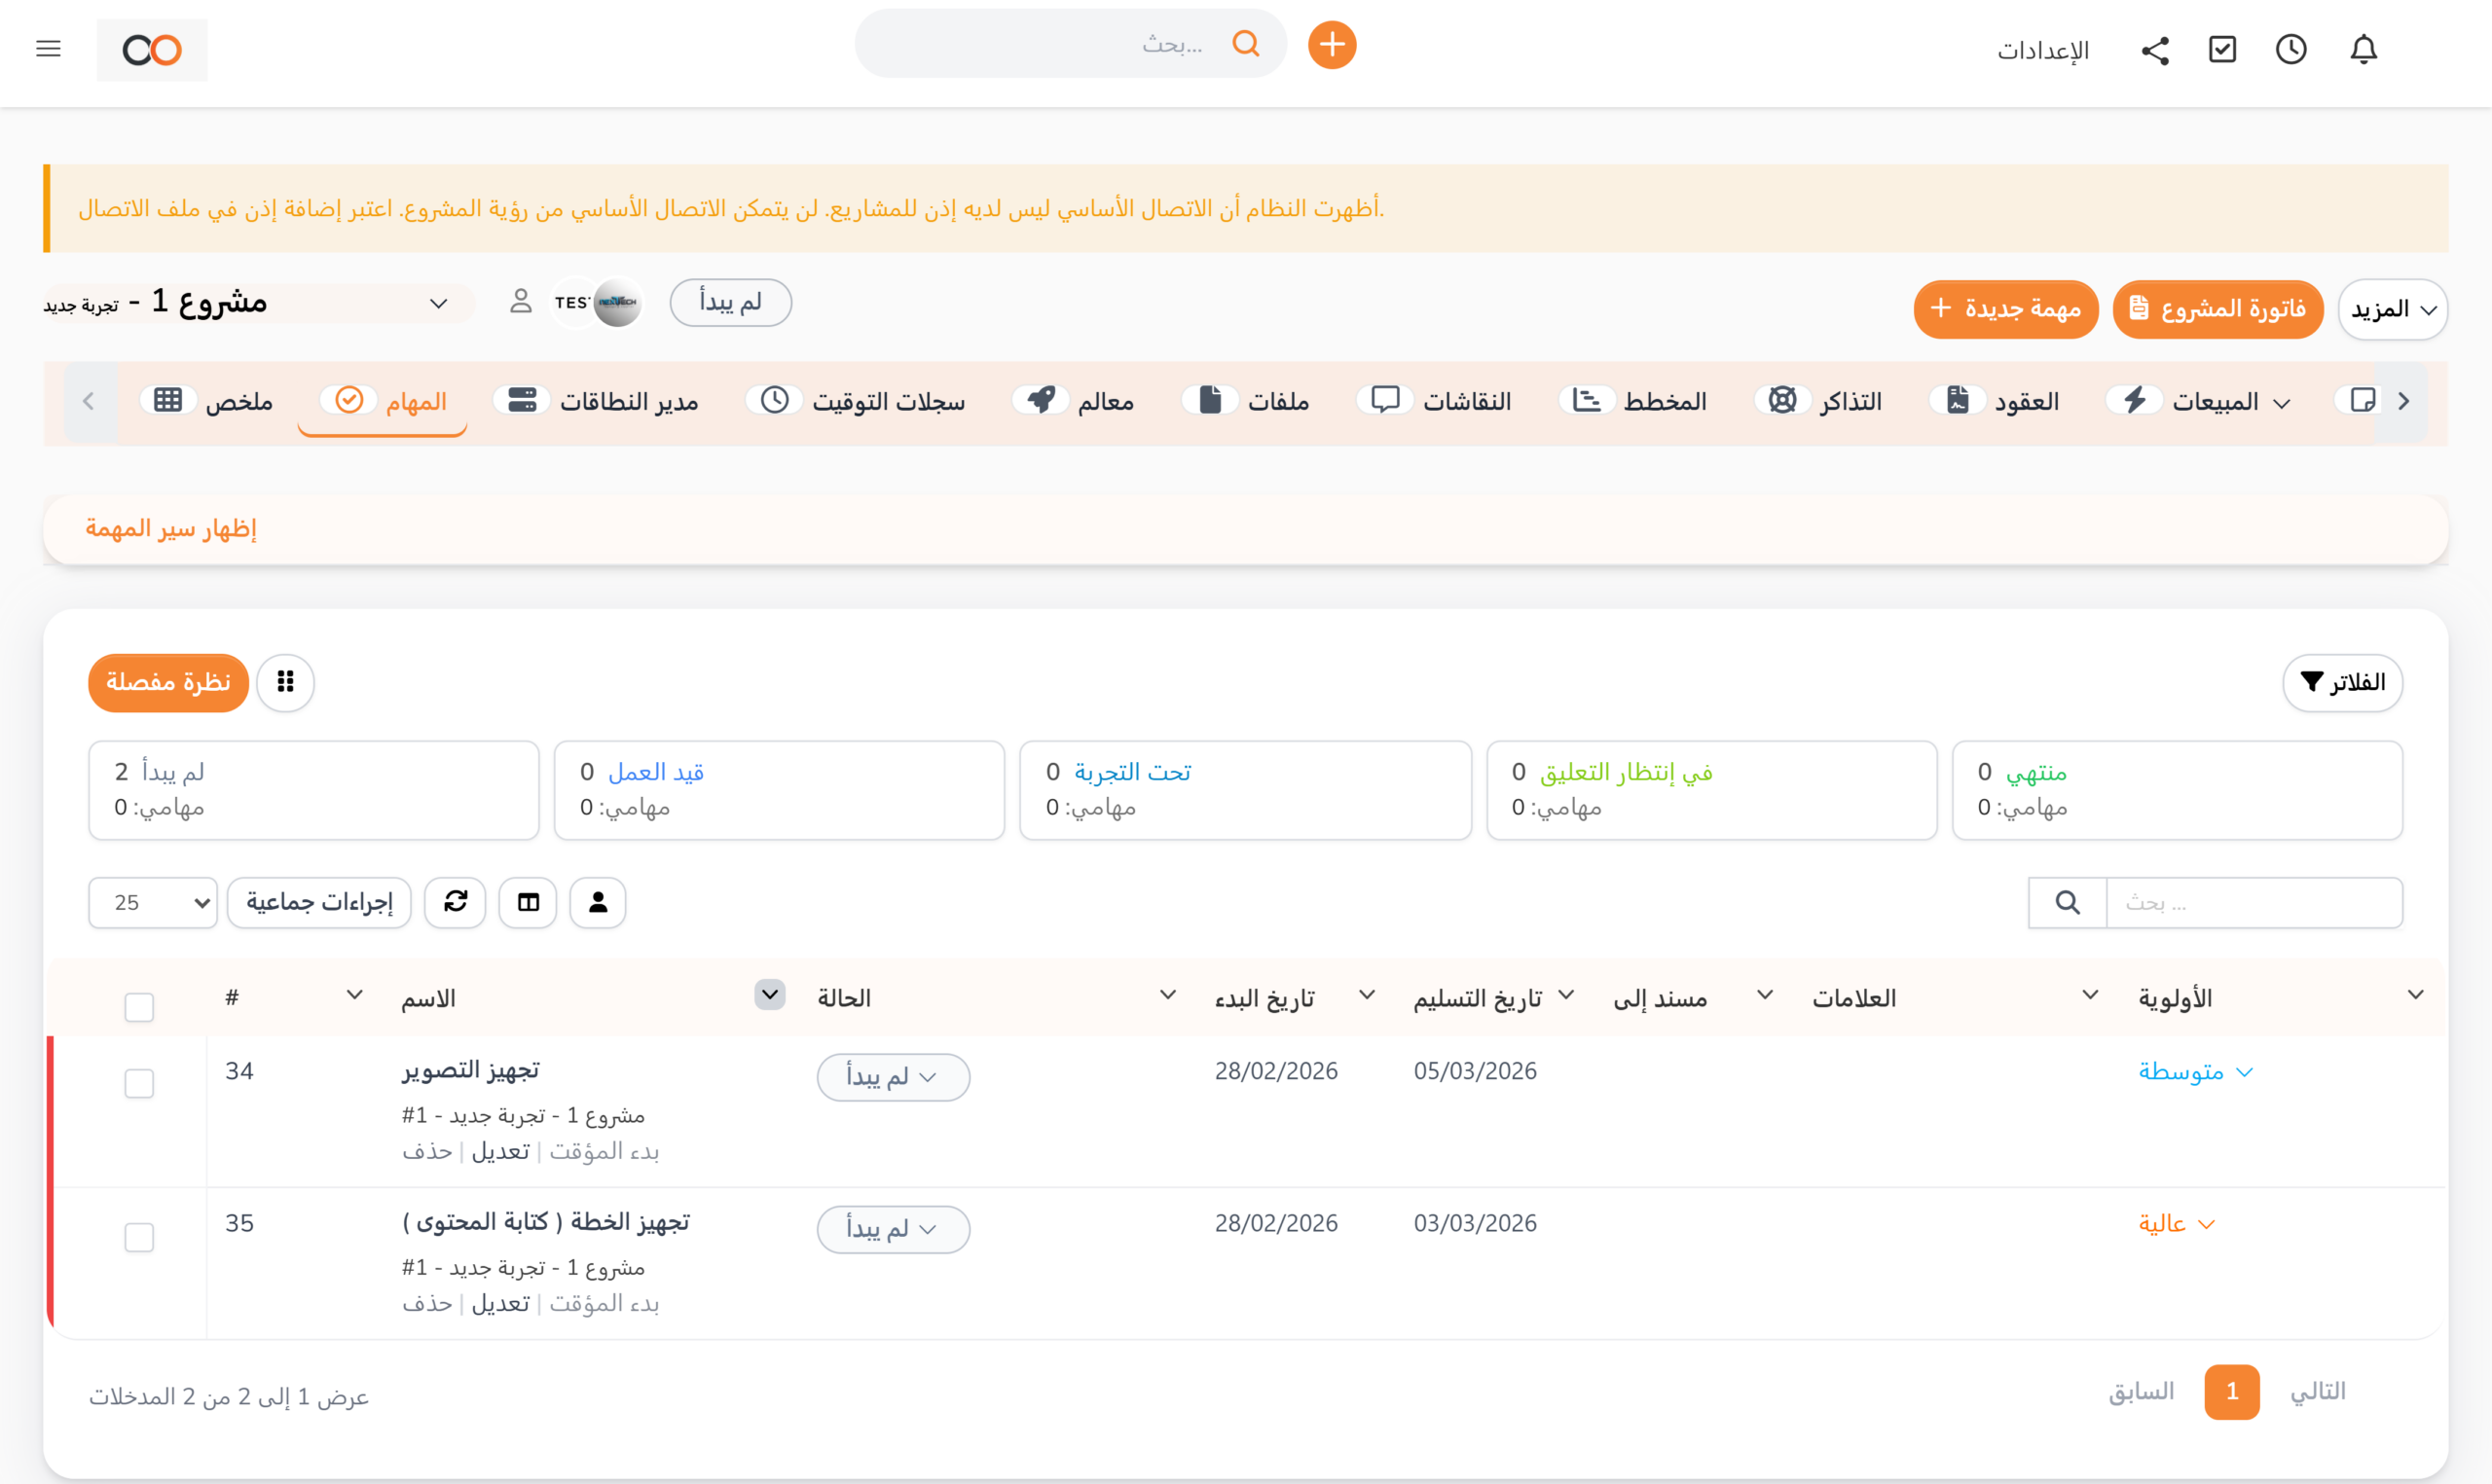Open status dropdown for task 34
This screenshot has height=1484, width=2492.
[x=892, y=1077]
